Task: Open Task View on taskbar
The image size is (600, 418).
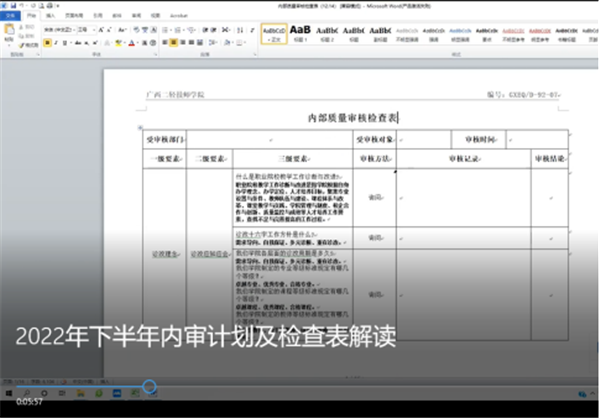Action: [62, 393]
